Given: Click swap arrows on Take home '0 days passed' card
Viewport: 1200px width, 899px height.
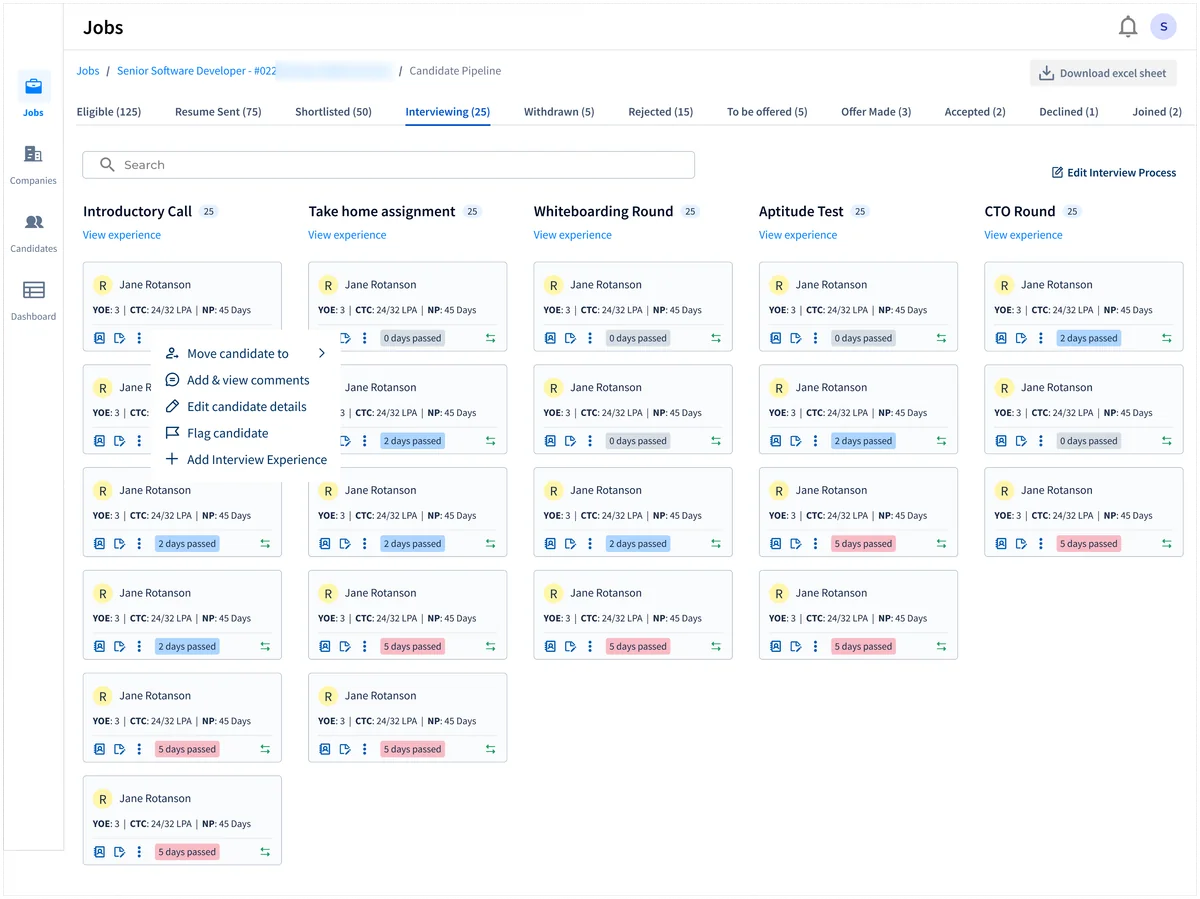Looking at the screenshot, I should pos(490,338).
